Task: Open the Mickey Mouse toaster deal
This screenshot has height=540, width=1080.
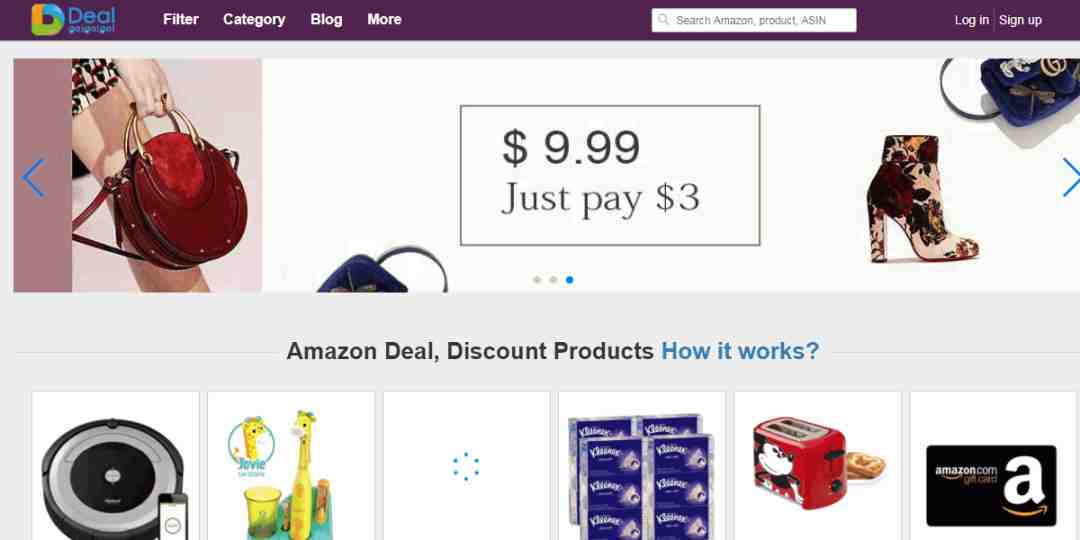Action: 818,466
